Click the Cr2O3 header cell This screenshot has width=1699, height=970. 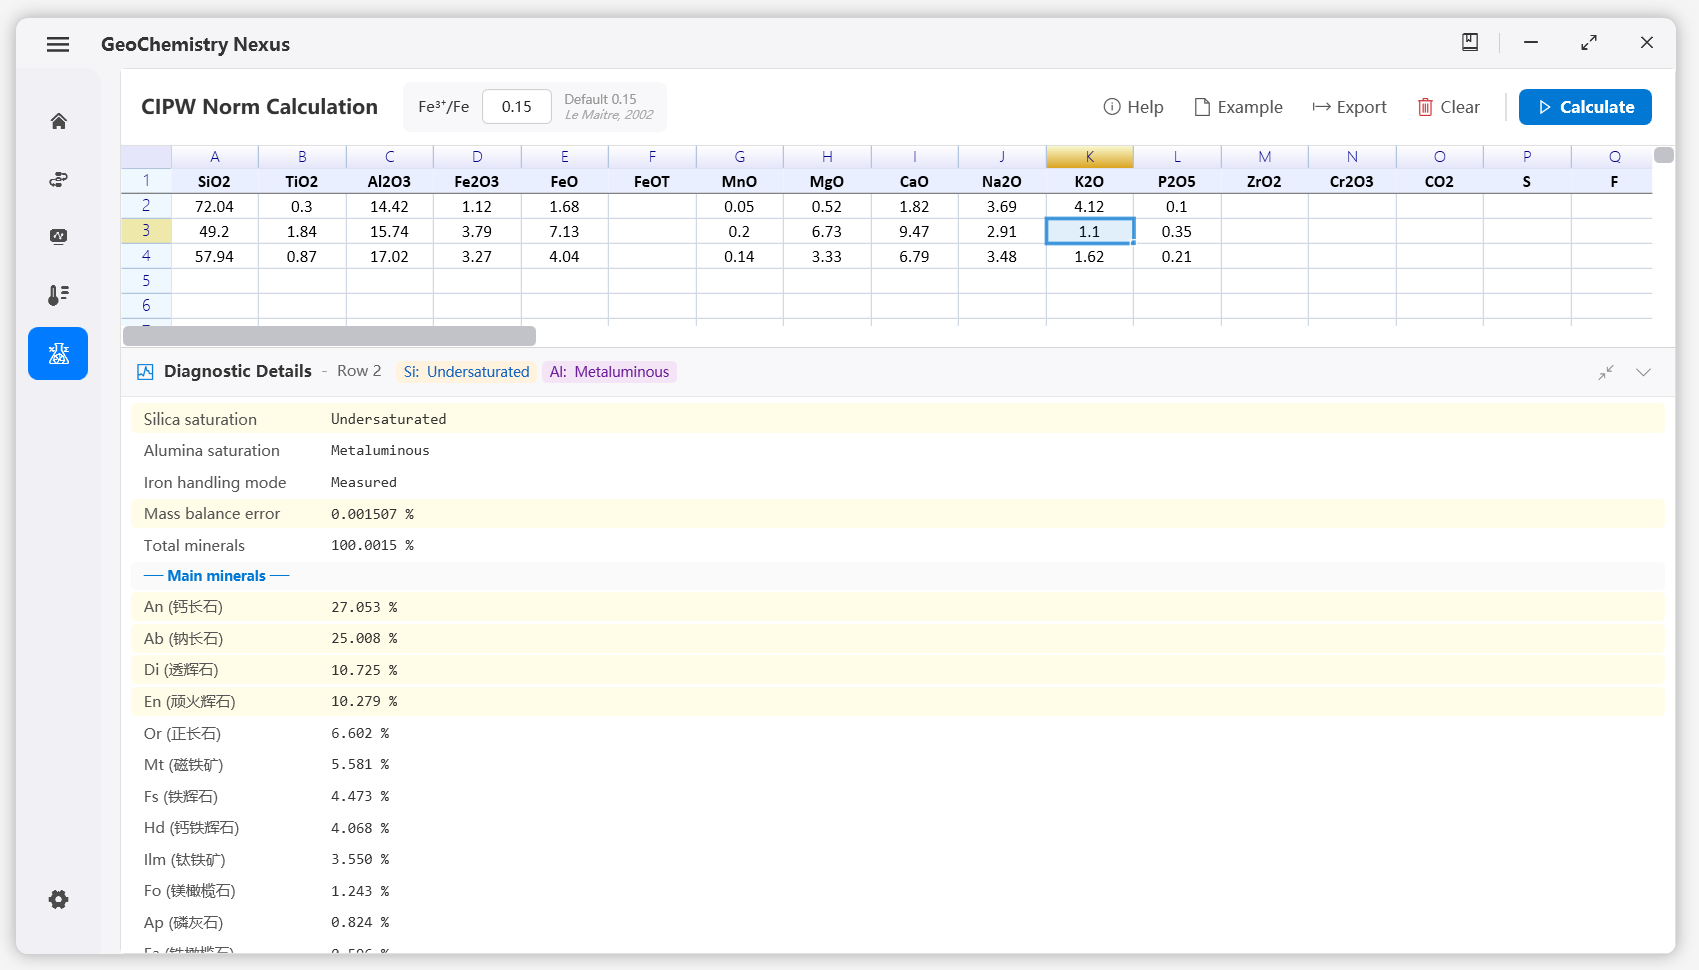point(1352,181)
